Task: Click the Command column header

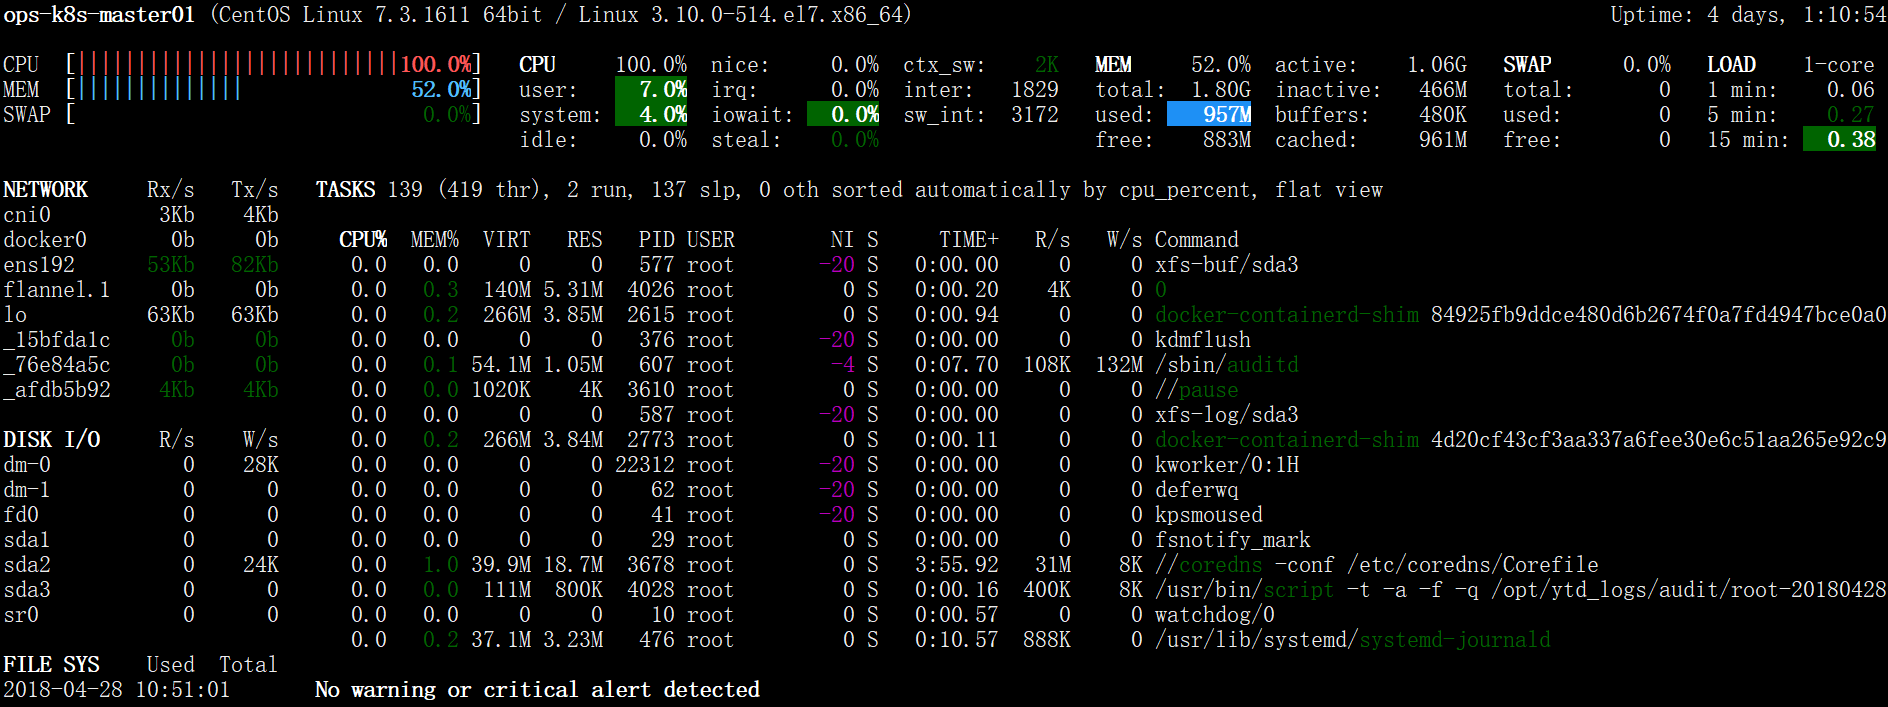Action: 1196,240
